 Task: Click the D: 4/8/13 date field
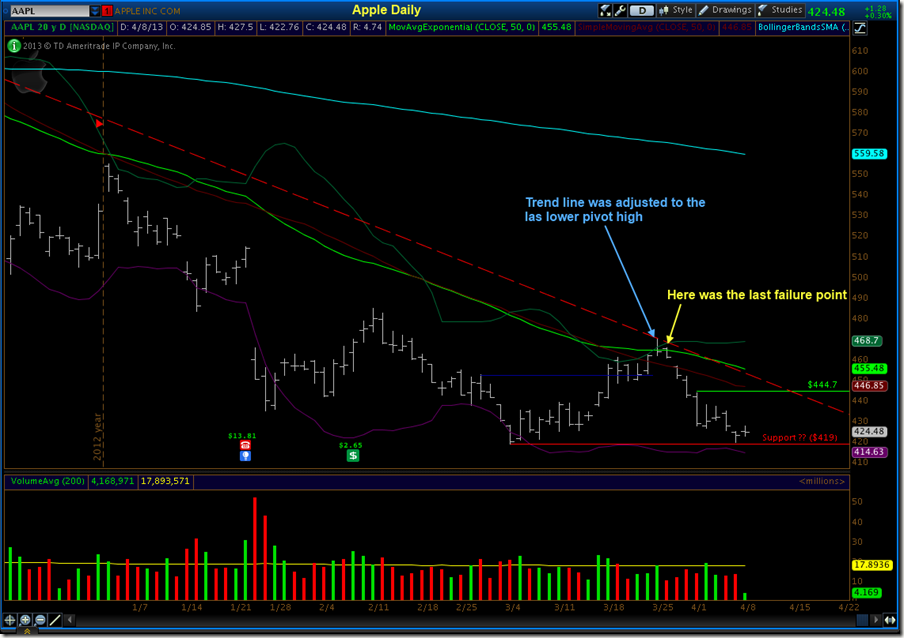tap(141, 27)
